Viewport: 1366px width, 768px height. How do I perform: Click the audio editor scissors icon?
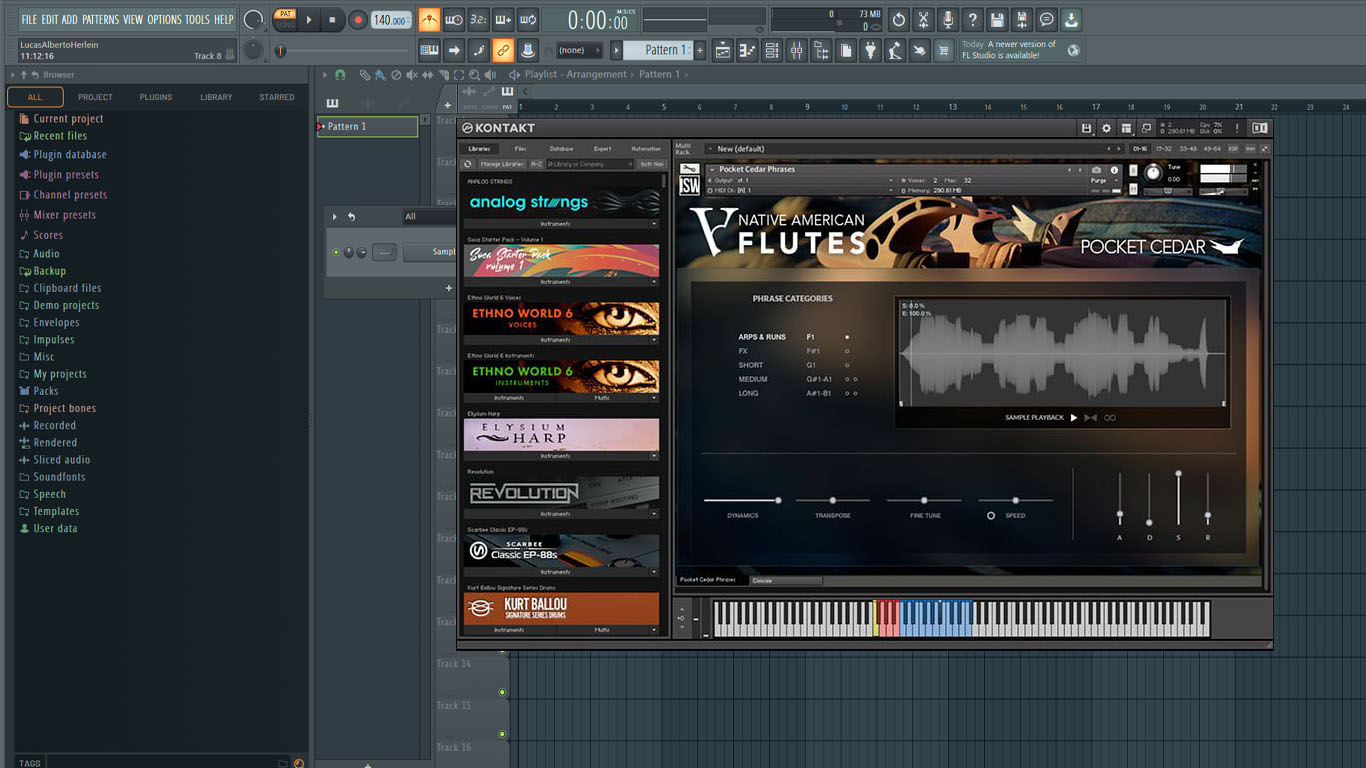(x=923, y=19)
